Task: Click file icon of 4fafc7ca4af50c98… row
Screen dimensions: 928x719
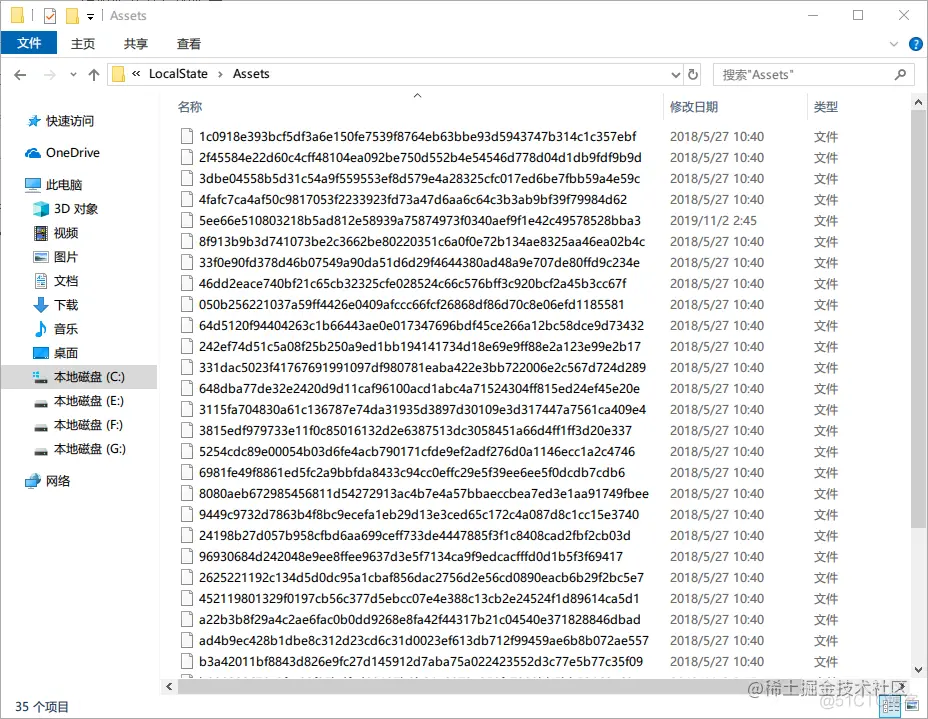Action: (187, 199)
